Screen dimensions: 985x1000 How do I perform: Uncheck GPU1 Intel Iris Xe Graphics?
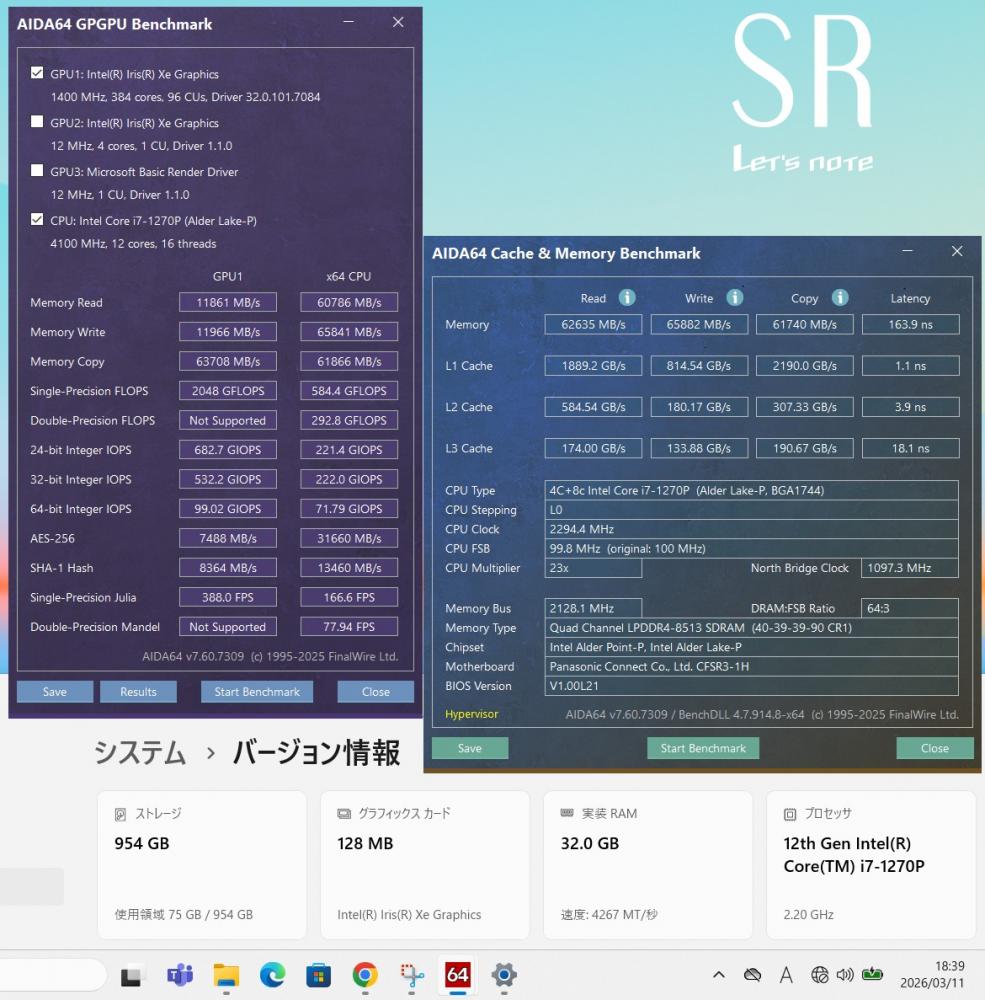point(37,73)
